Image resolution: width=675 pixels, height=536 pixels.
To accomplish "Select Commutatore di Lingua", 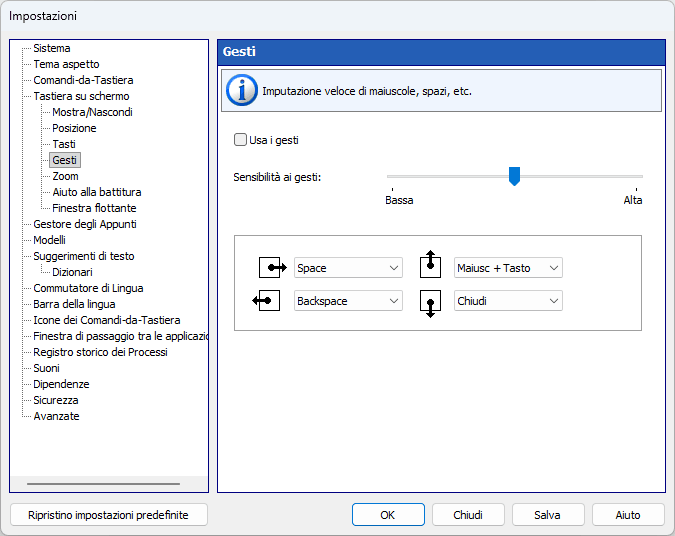I will point(88,288).
